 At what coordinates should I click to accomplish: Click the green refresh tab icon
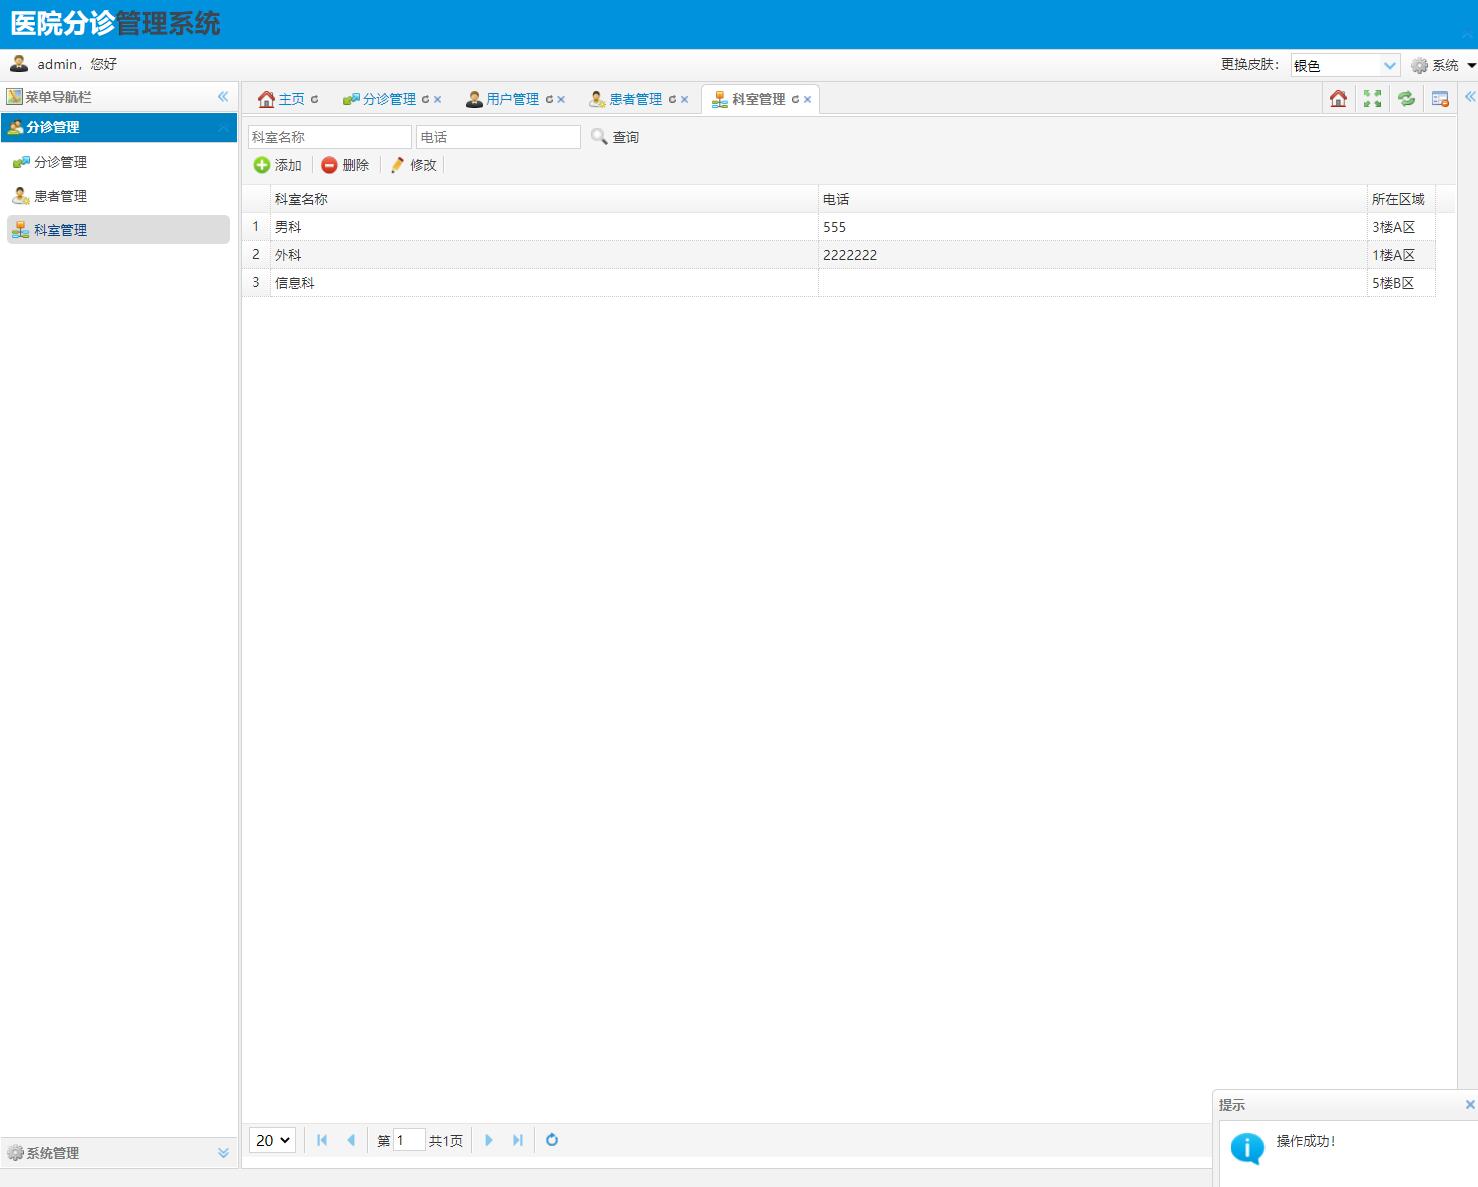point(1406,98)
